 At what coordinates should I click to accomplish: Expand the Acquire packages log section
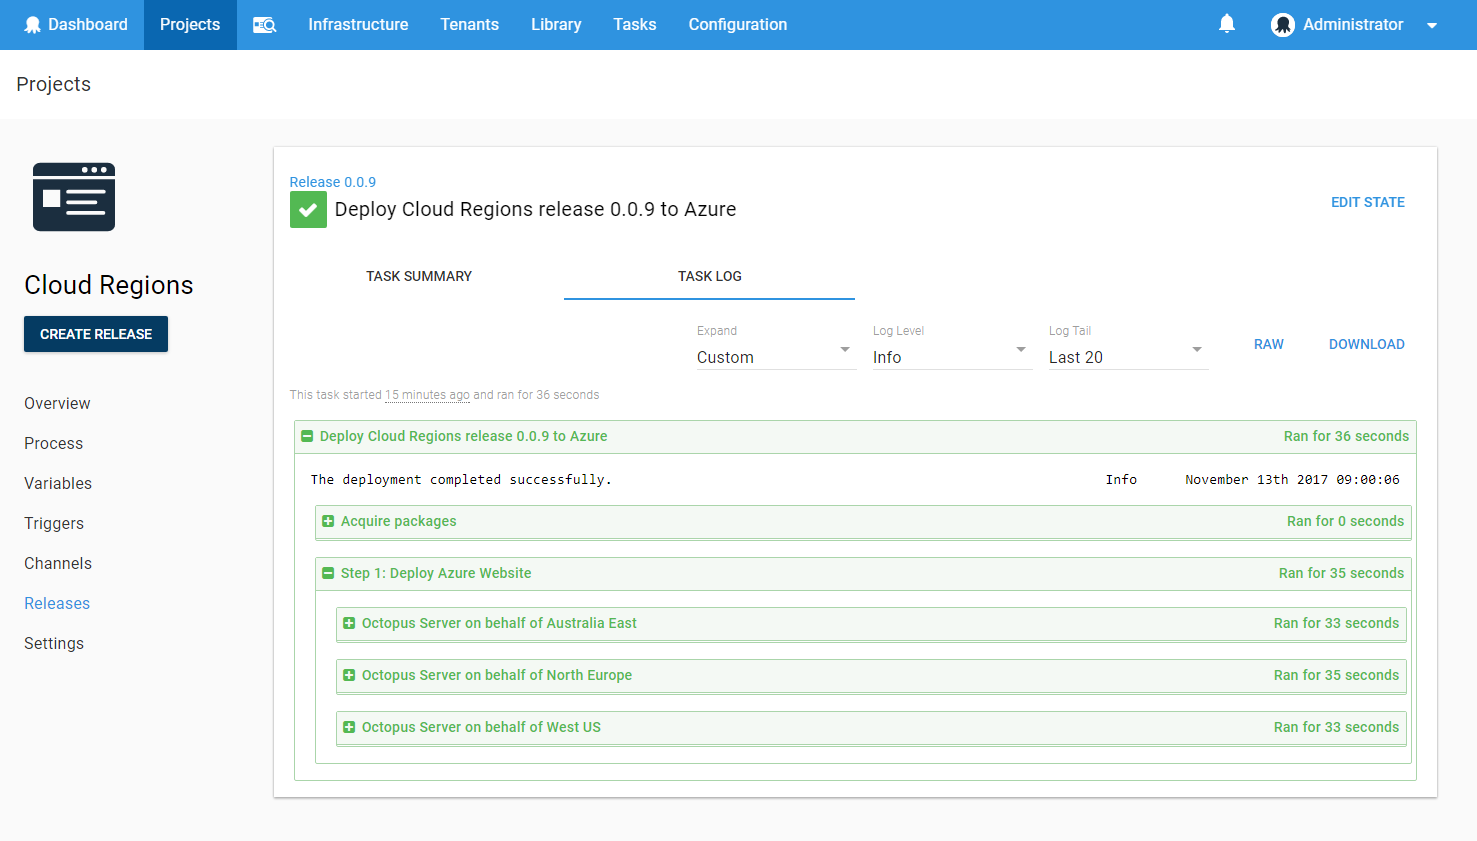(328, 521)
